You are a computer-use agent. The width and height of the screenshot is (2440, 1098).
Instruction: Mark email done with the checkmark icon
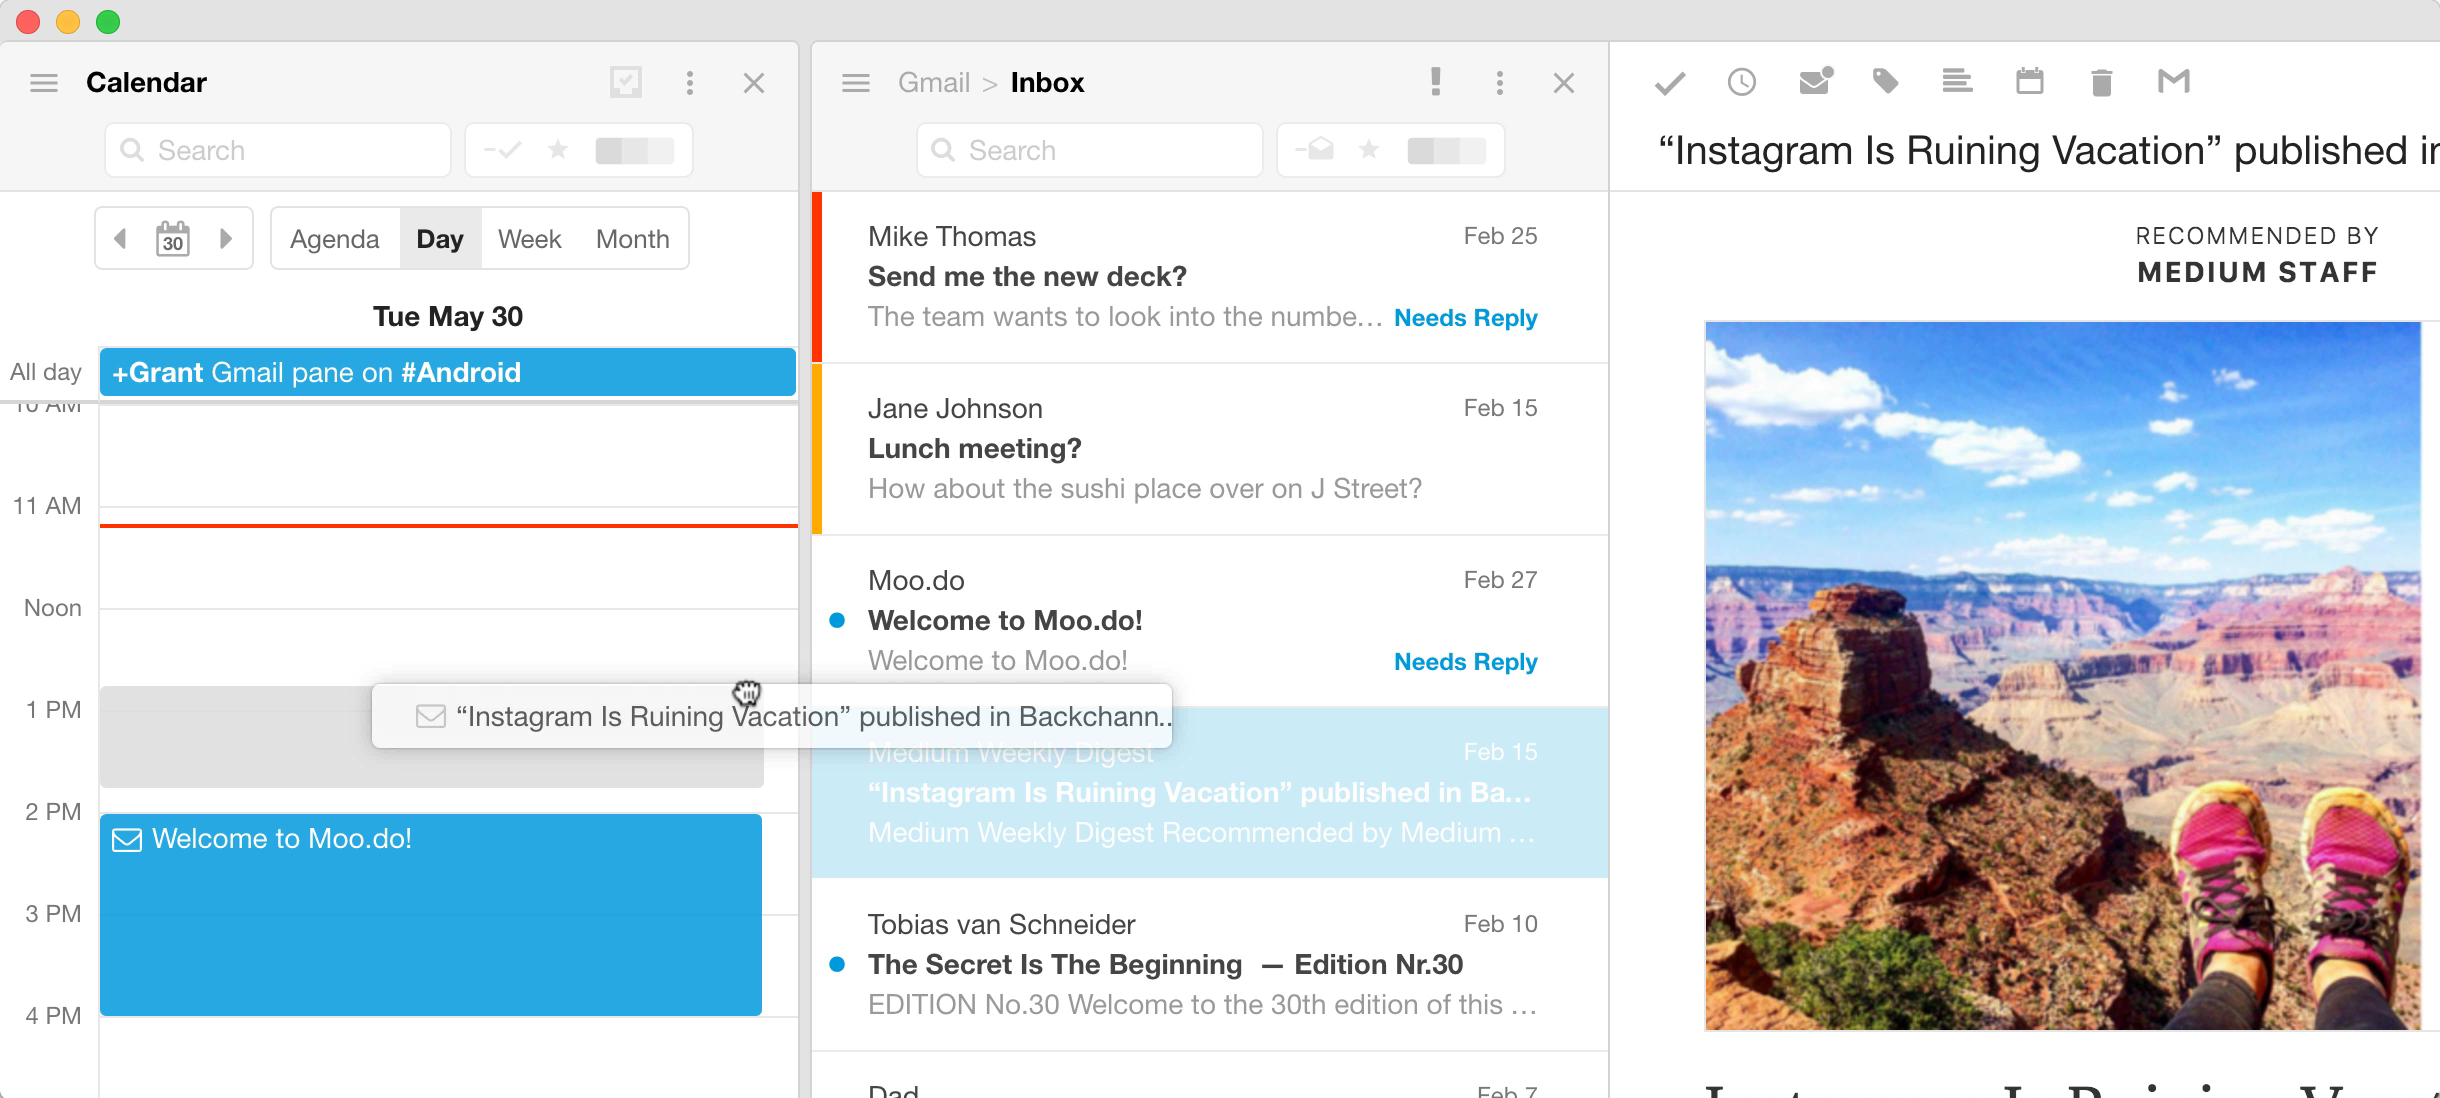[x=1670, y=83]
